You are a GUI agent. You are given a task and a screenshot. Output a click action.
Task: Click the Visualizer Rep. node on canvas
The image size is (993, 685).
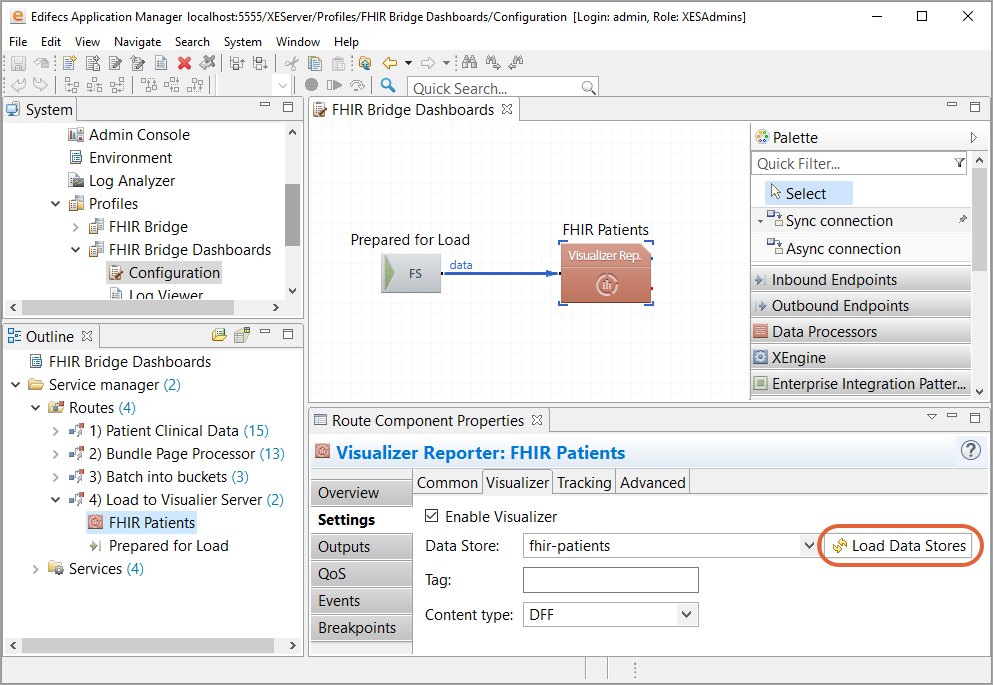(x=606, y=273)
